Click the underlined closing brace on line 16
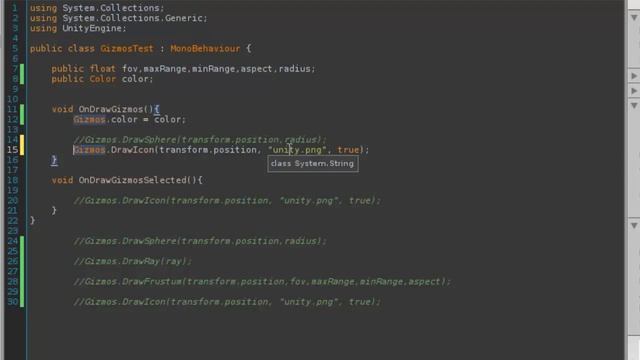Image resolution: width=640 pixels, height=360 pixels. click(x=54, y=160)
